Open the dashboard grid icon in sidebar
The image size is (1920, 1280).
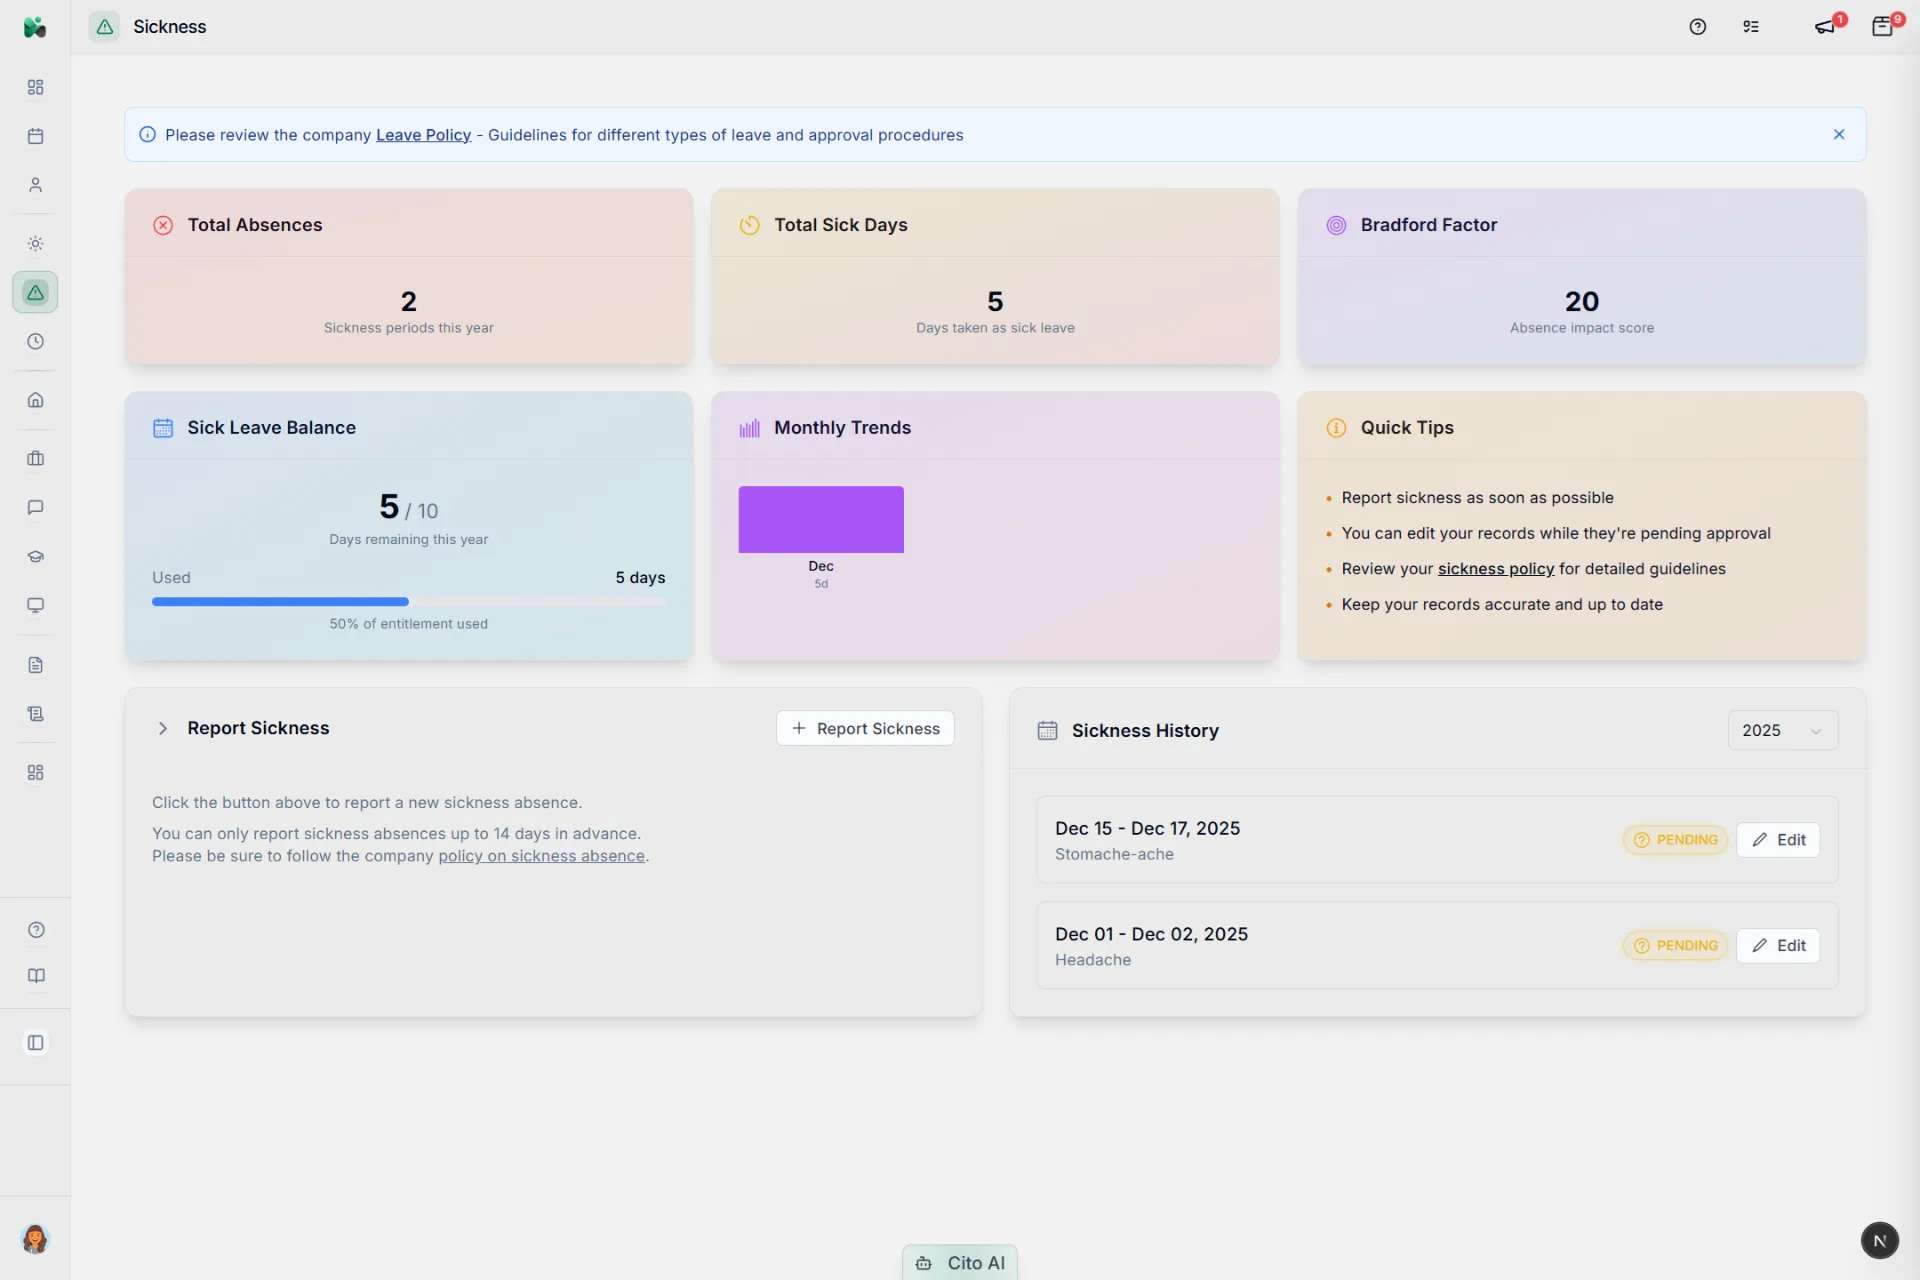[x=35, y=87]
